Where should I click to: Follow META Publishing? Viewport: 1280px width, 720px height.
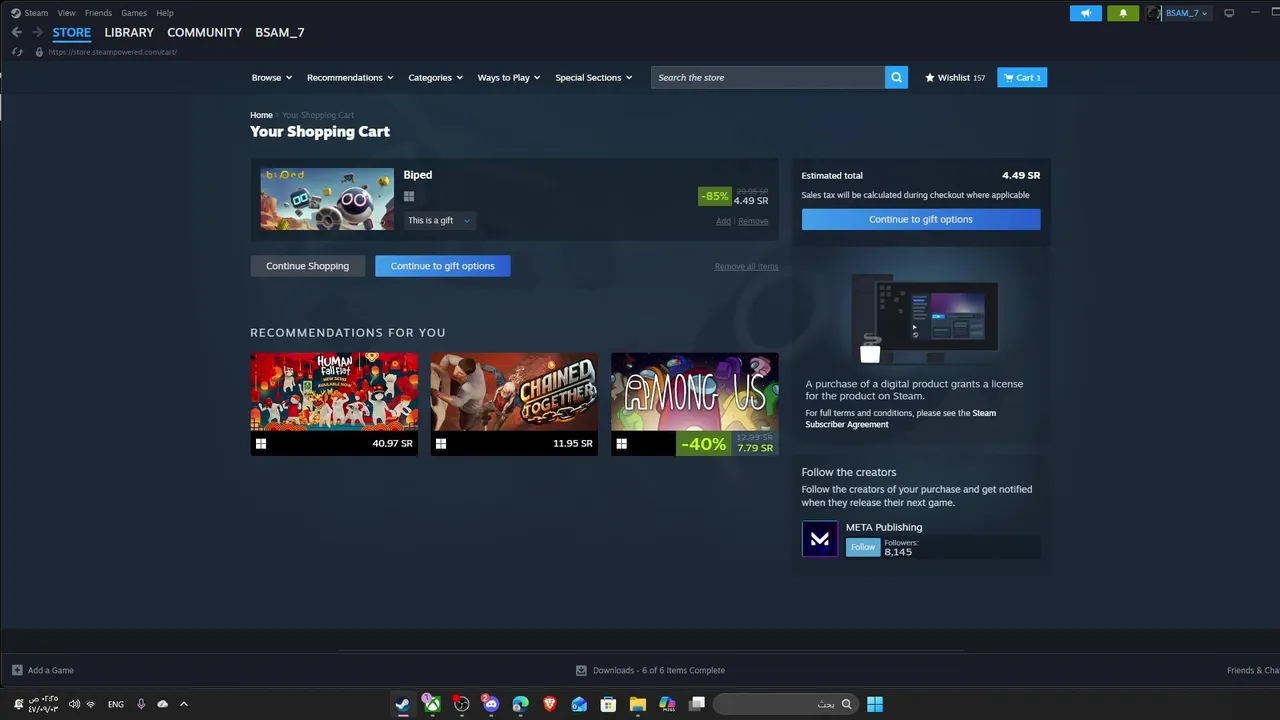[862, 547]
